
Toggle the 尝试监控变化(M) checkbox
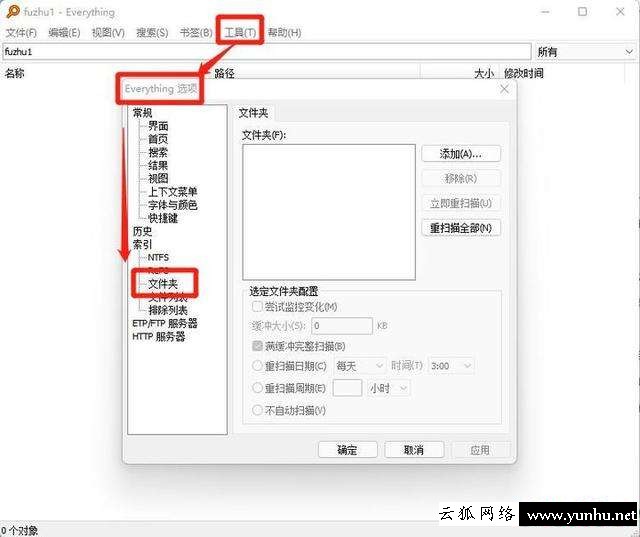pyautogui.click(x=257, y=306)
